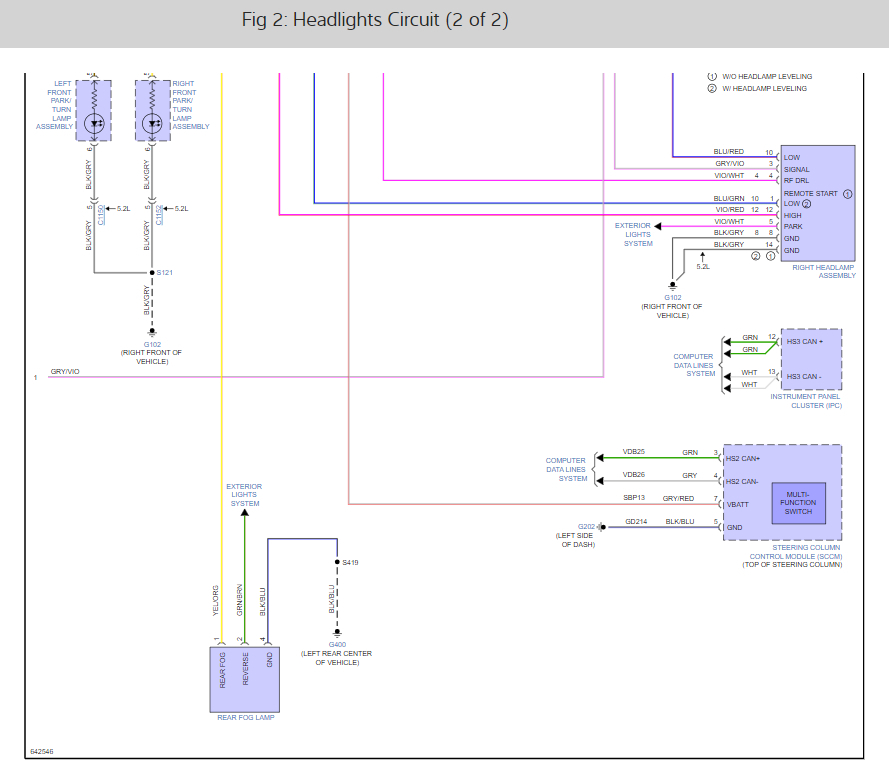Click G102 label below the S121 splice

(152, 345)
